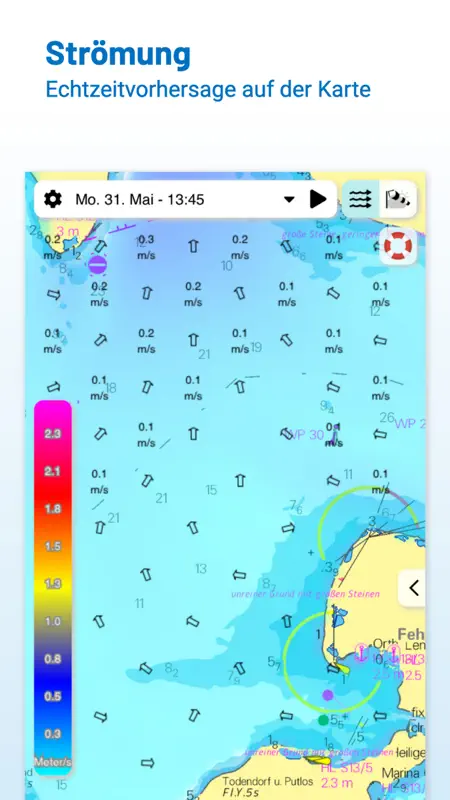450x800 pixels.
Task: Tap the red lifebuoy emergency icon
Action: click(x=398, y=246)
